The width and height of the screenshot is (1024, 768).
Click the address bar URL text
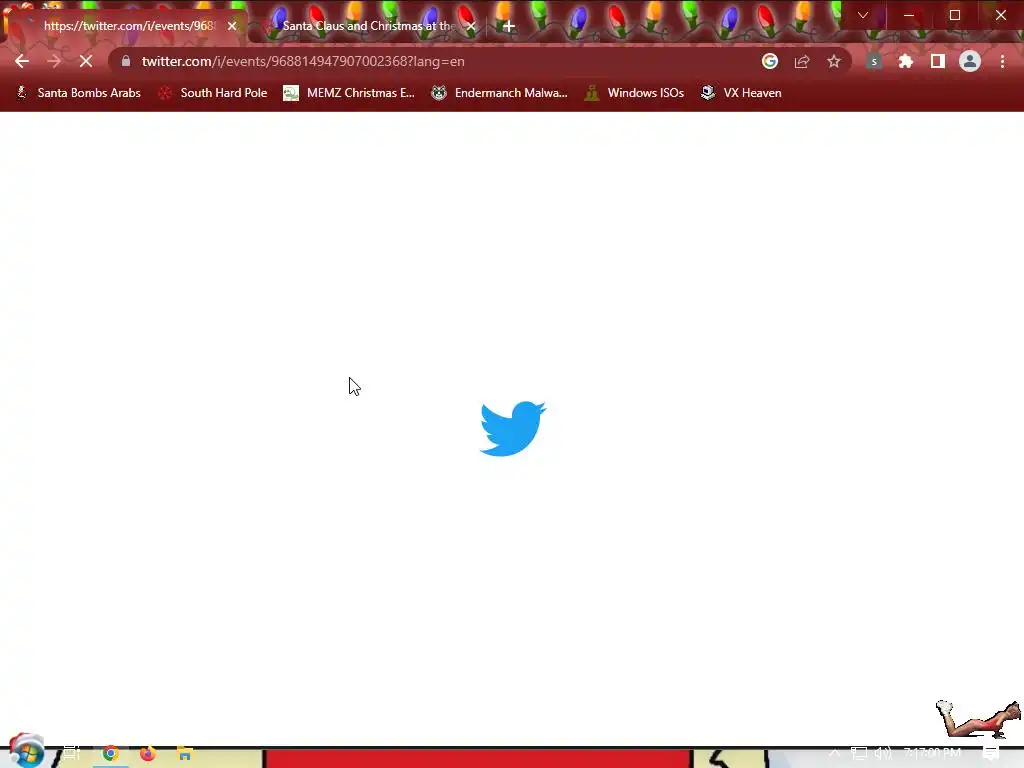click(x=303, y=61)
